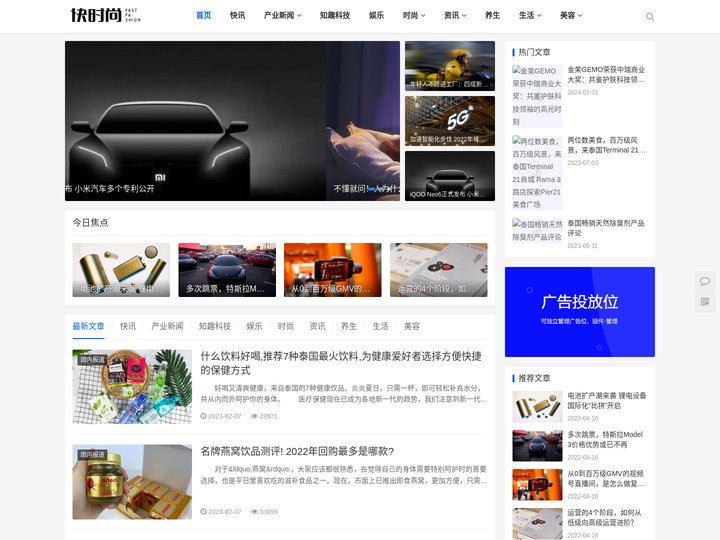Open hot article 金莱GEMO荣获中瑞商业大奖
The height and width of the screenshot is (540, 720).
tap(606, 74)
